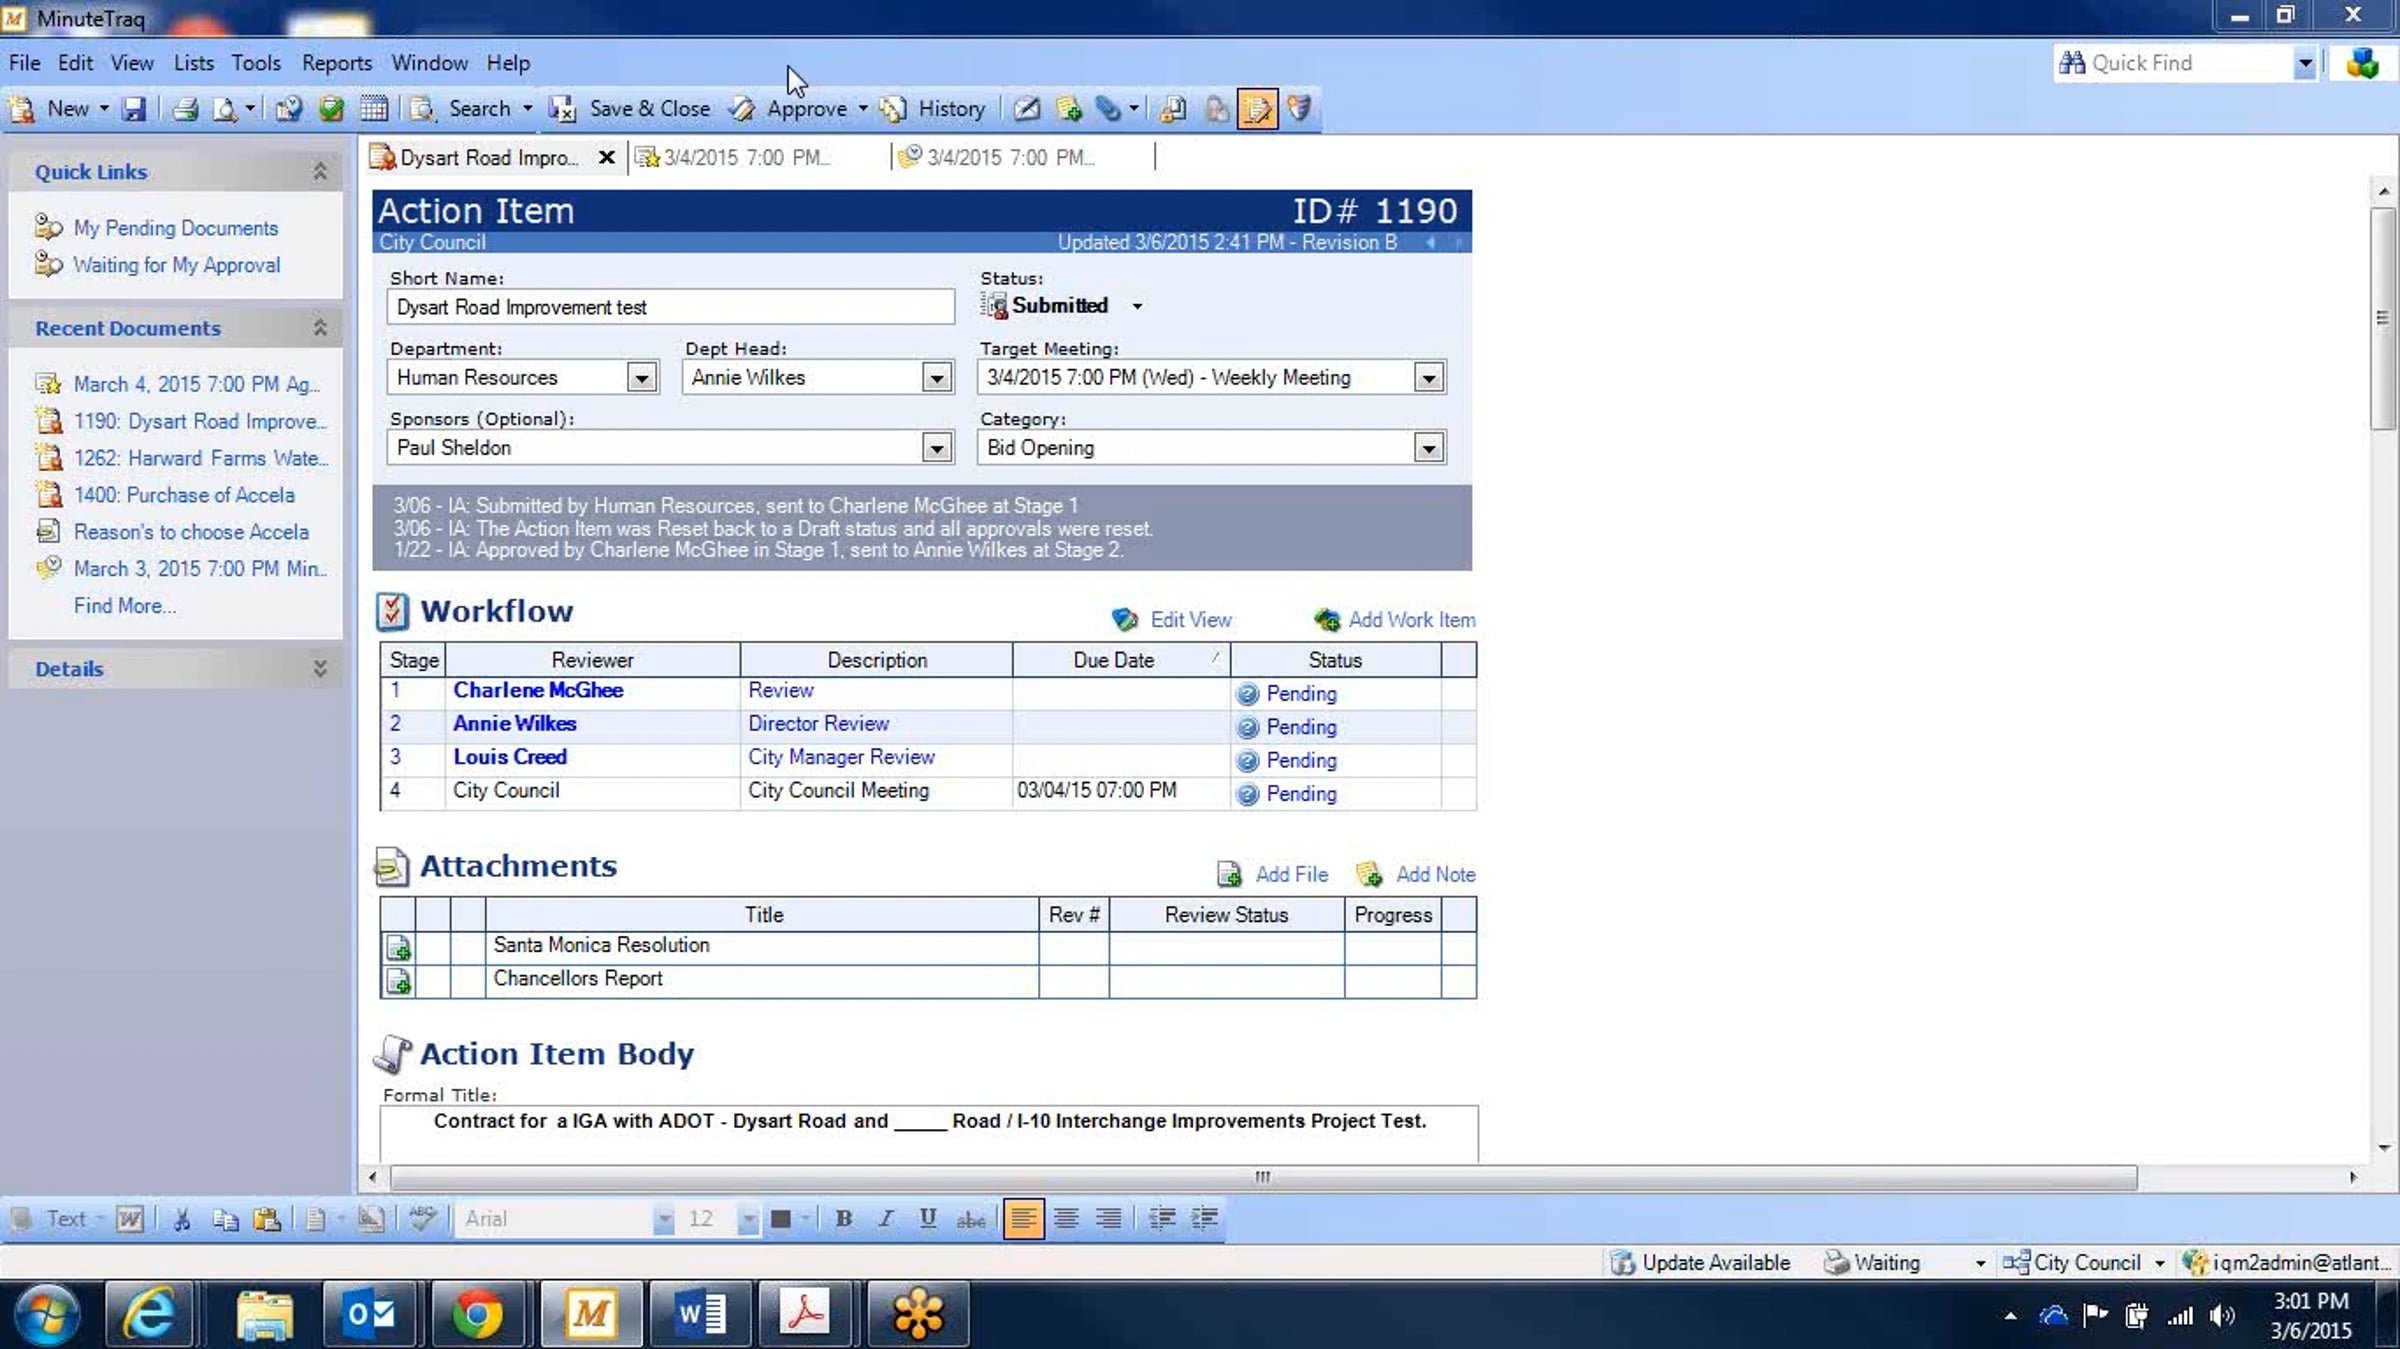Open MinuteTraq icon in Windows taskbar
Image resolution: width=2400 pixels, height=1349 pixels.
590,1314
